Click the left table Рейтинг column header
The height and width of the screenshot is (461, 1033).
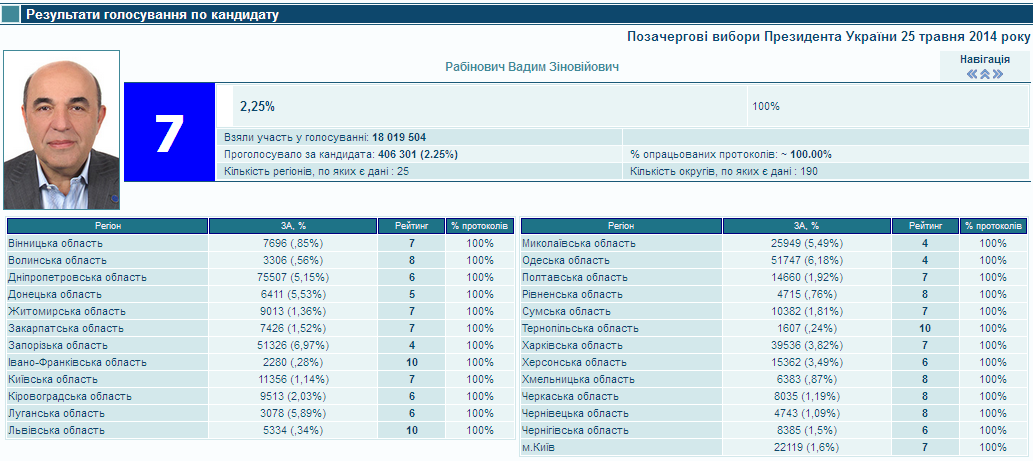(x=411, y=226)
